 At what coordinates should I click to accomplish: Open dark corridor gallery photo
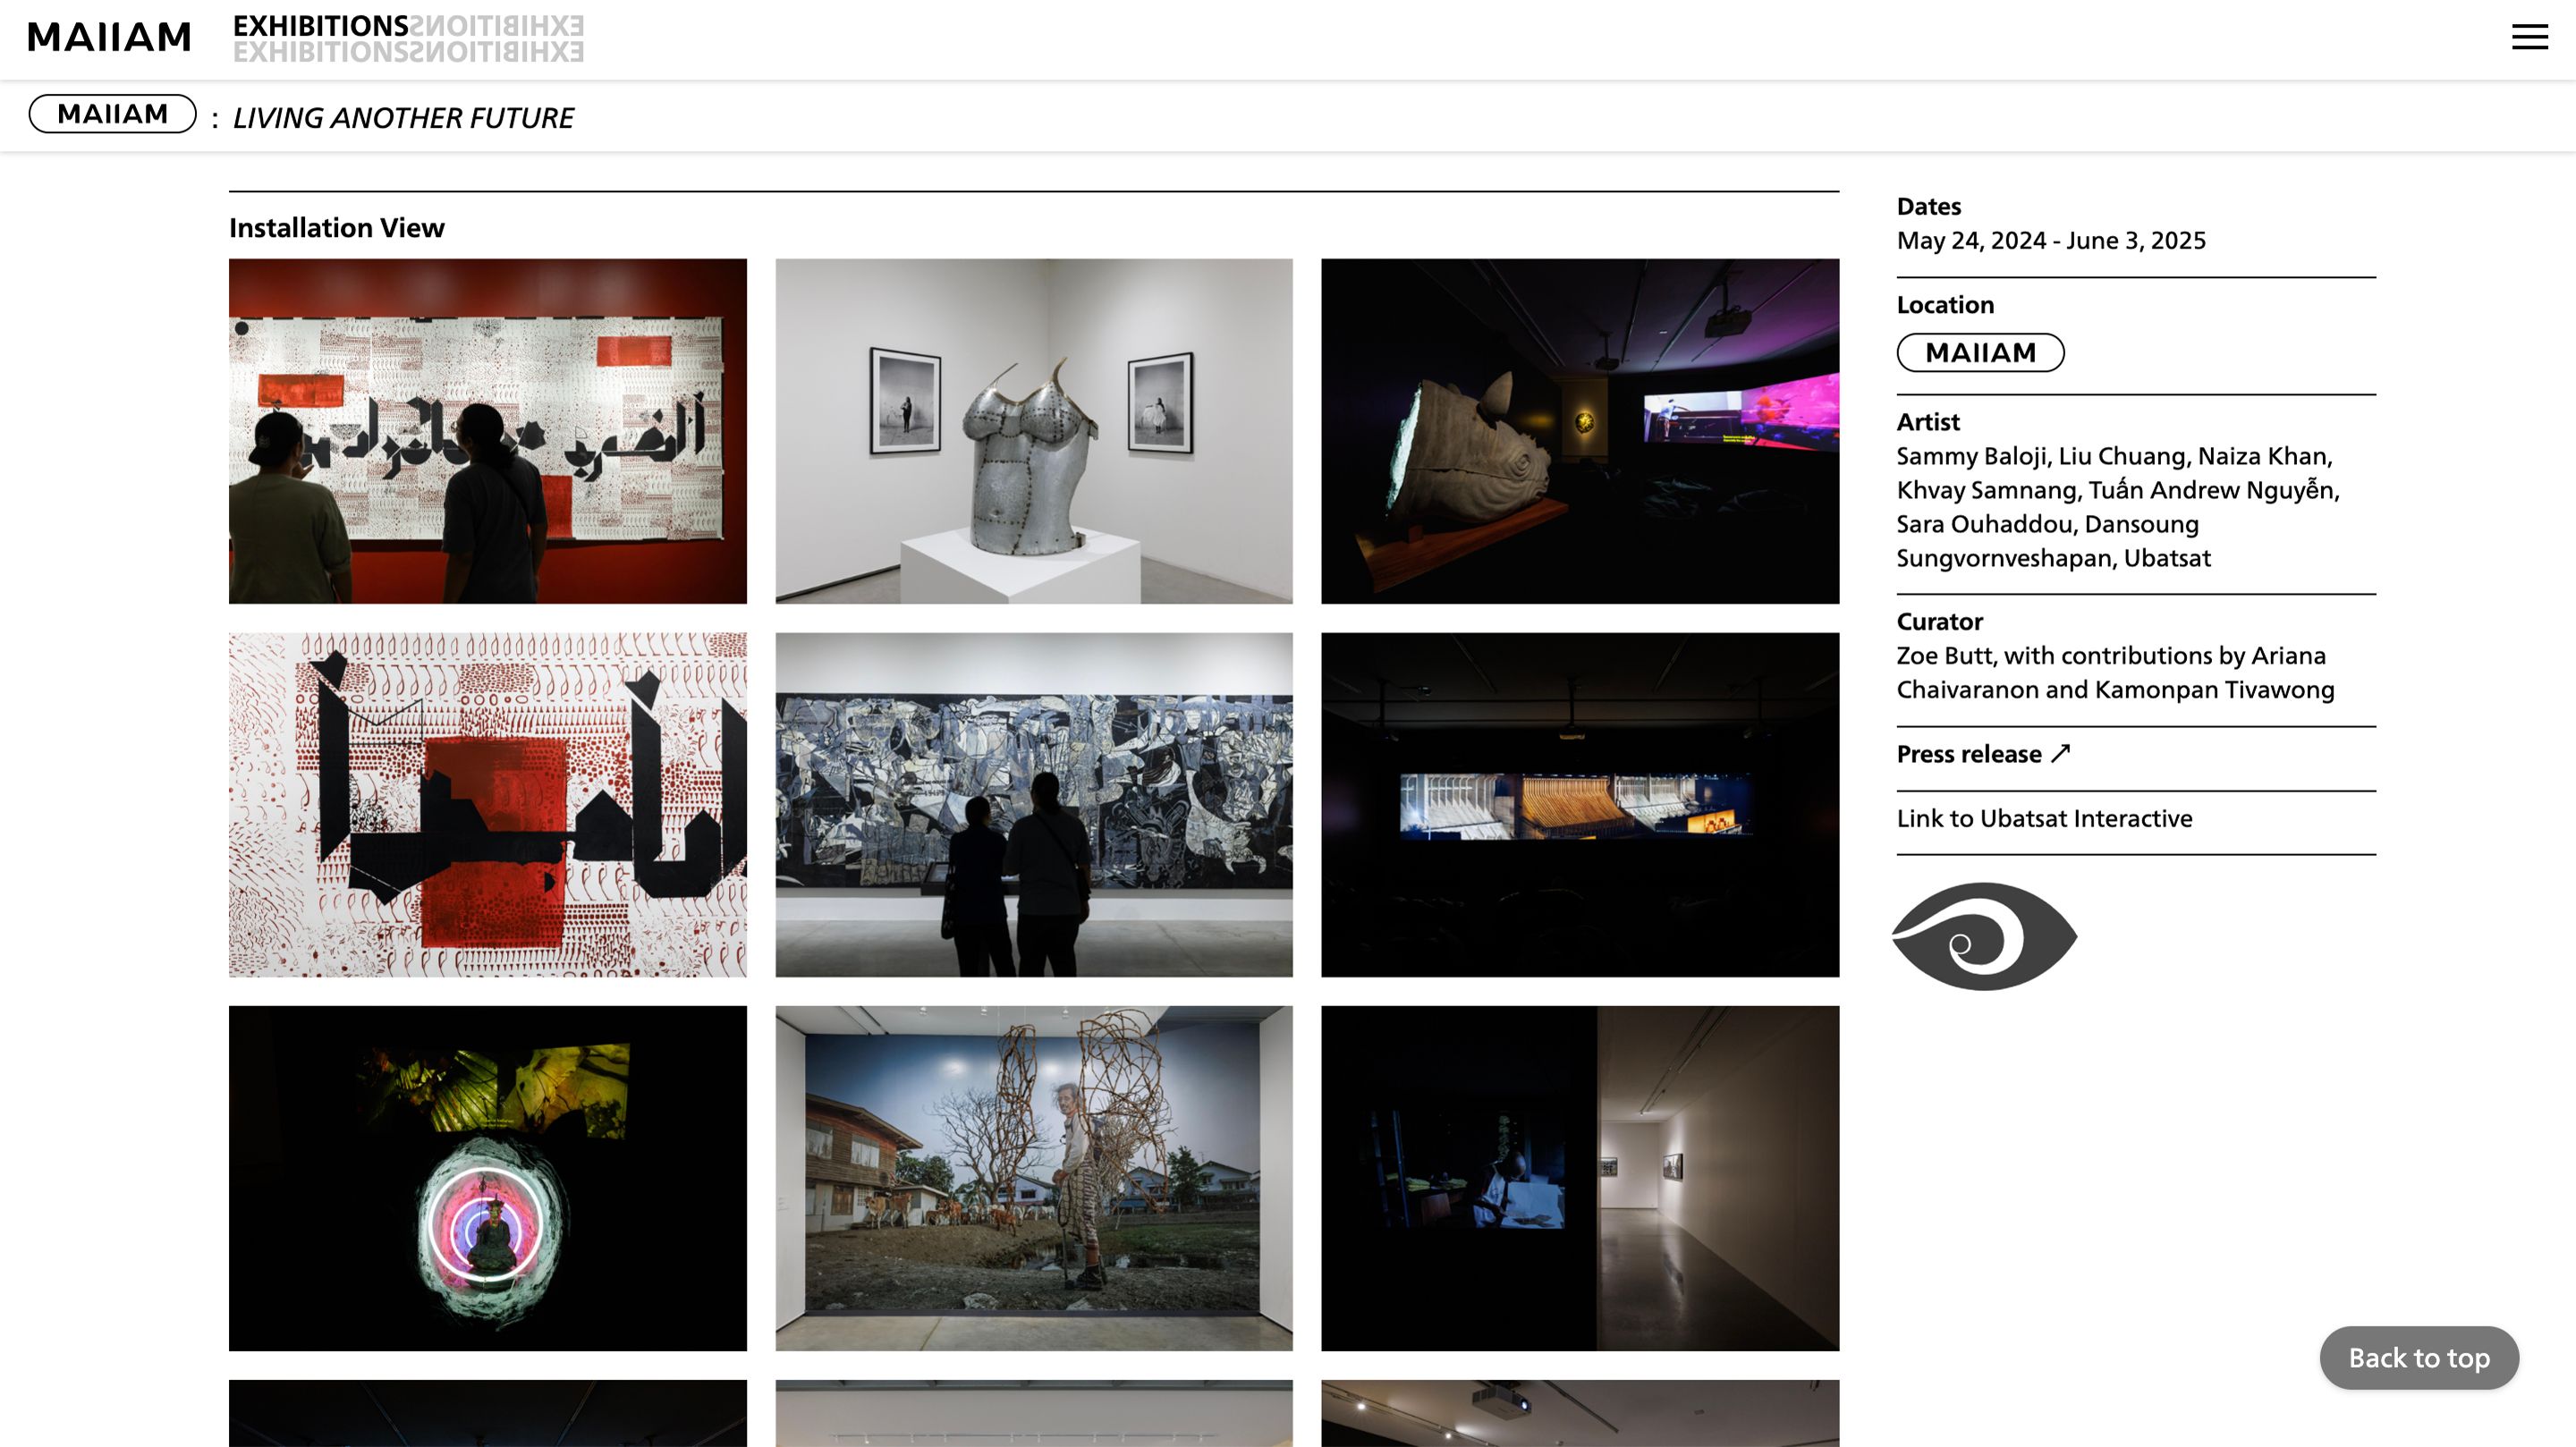click(x=1579, y=1178)
